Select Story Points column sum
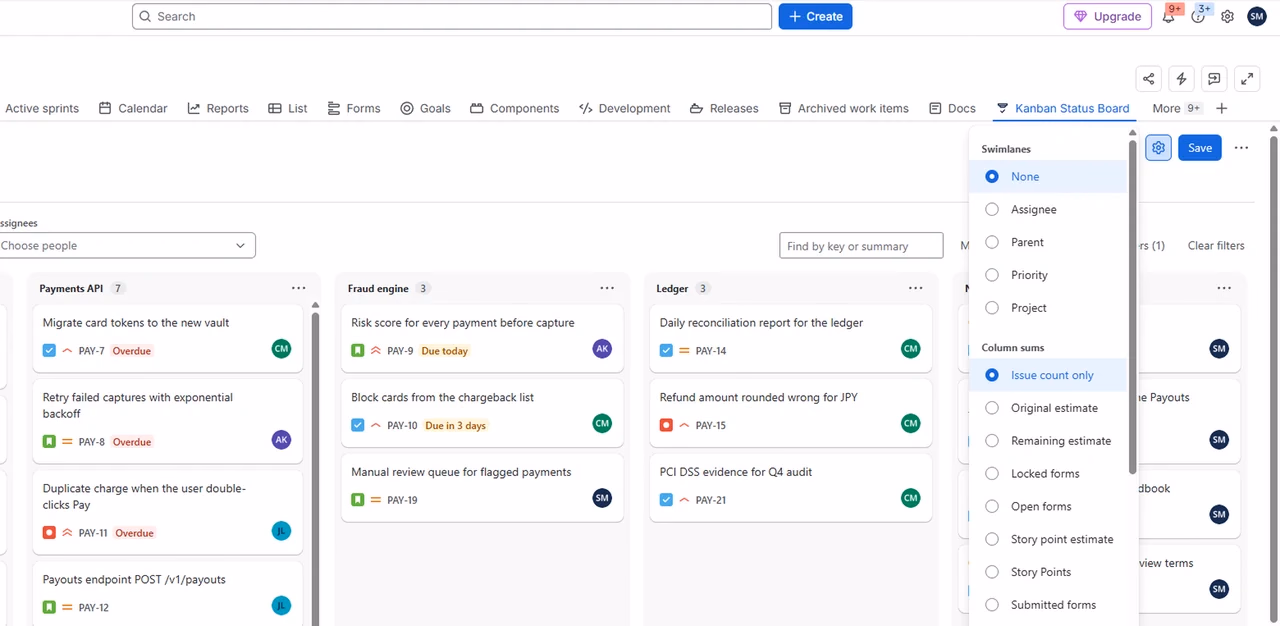The height and width of the screenshot is (626, 1280). pos(1048,572)
